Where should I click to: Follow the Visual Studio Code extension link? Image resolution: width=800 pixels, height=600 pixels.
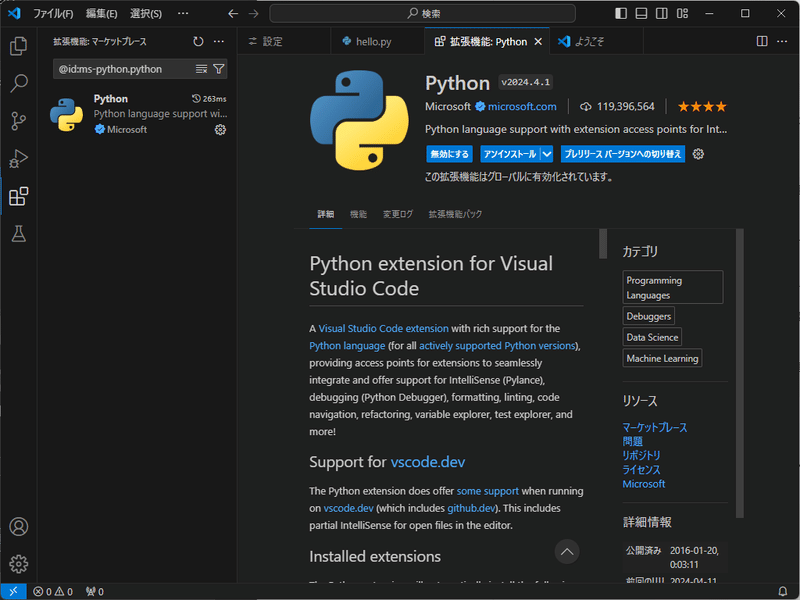(384, 329)
